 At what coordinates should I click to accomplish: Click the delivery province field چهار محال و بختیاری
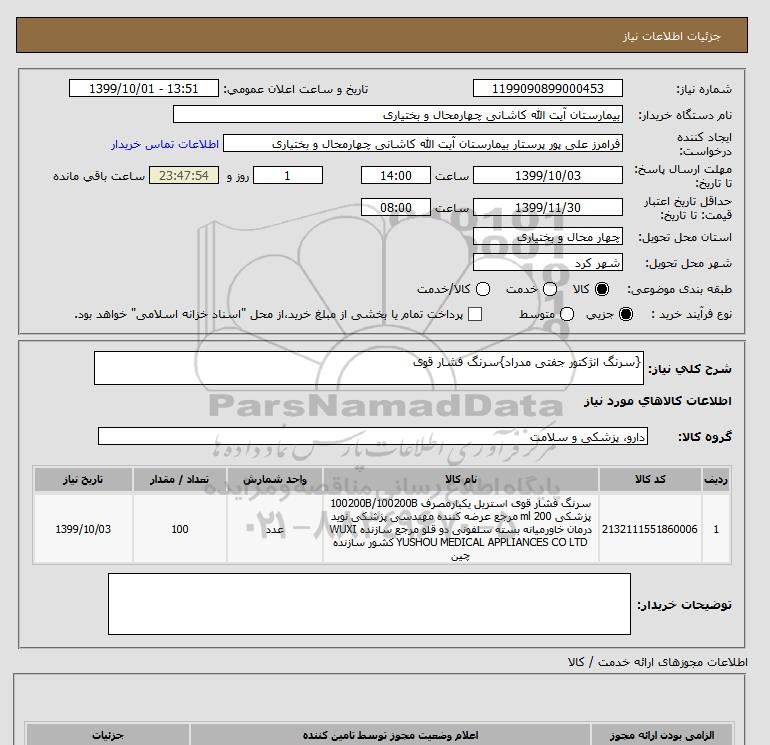[x=548, y=237]
